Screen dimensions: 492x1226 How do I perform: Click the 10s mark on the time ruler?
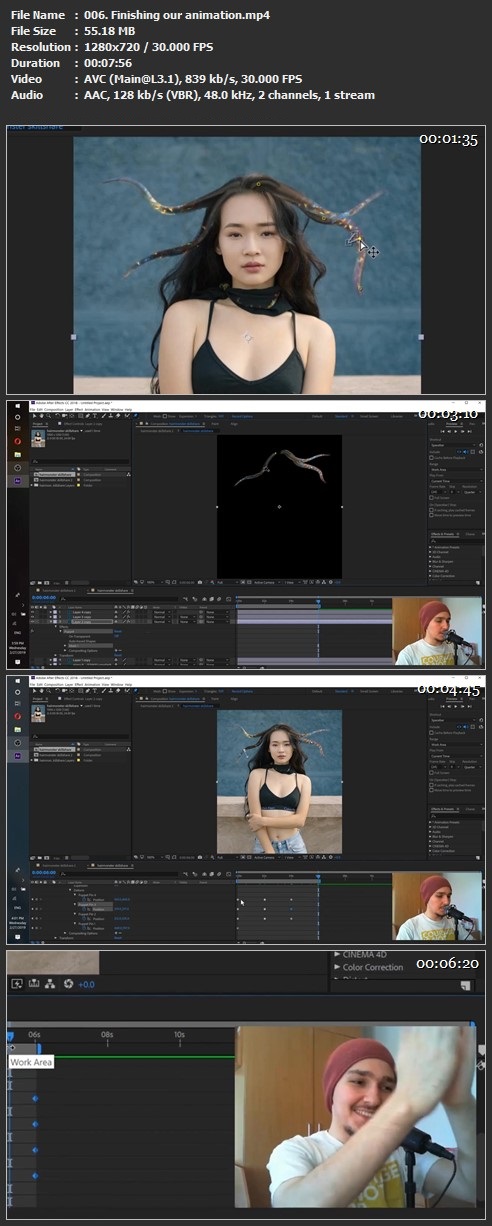tap(179, 1034)
